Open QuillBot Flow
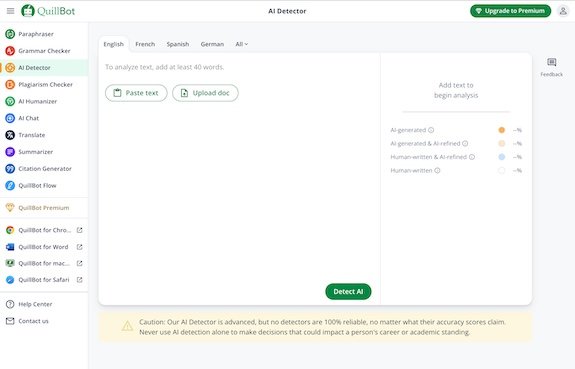 44,186
